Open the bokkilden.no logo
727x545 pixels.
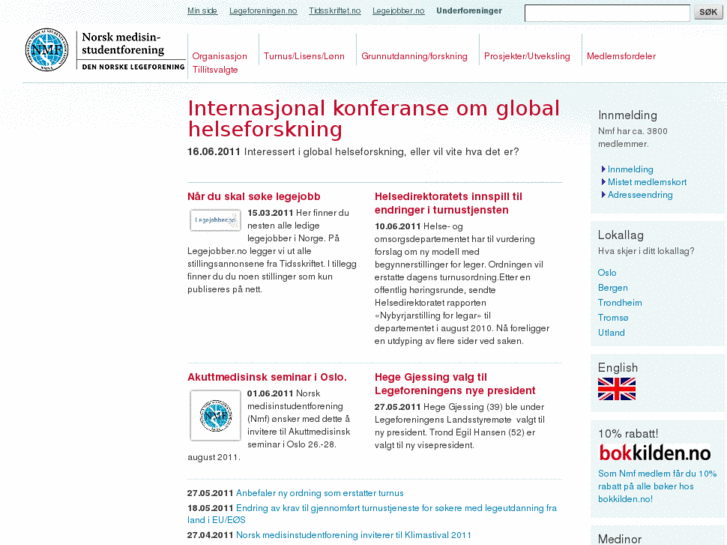tap(655, 453)
